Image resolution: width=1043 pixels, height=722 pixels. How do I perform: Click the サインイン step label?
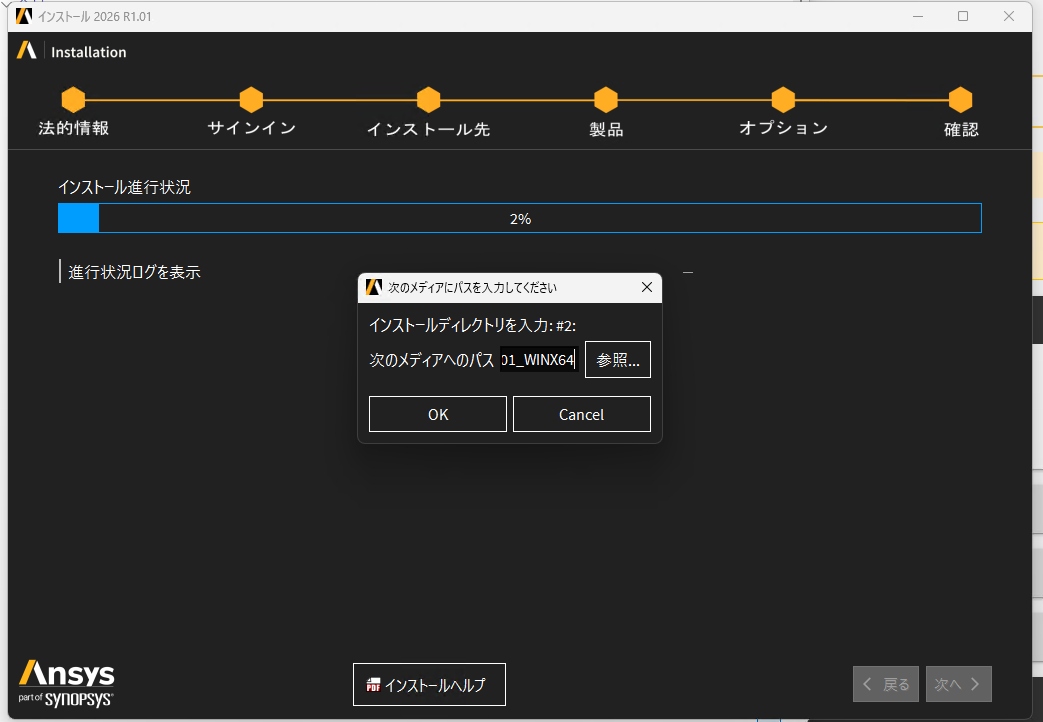point(251,128)
